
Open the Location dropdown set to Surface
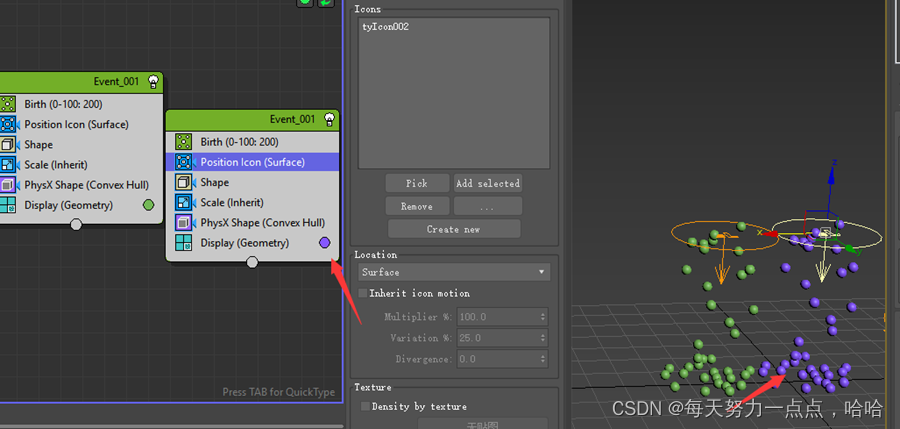click(x=453, y=272)
